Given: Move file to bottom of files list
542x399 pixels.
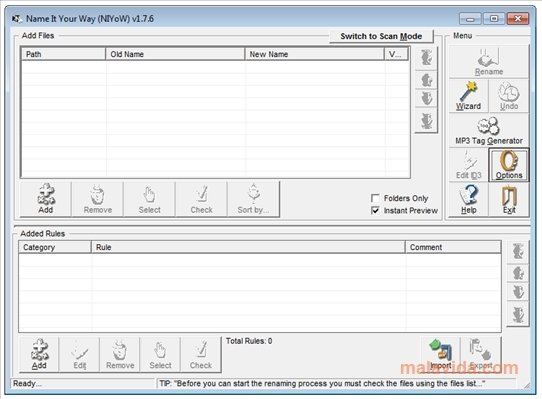Looking at the screenshot, I should pos(426,121).
